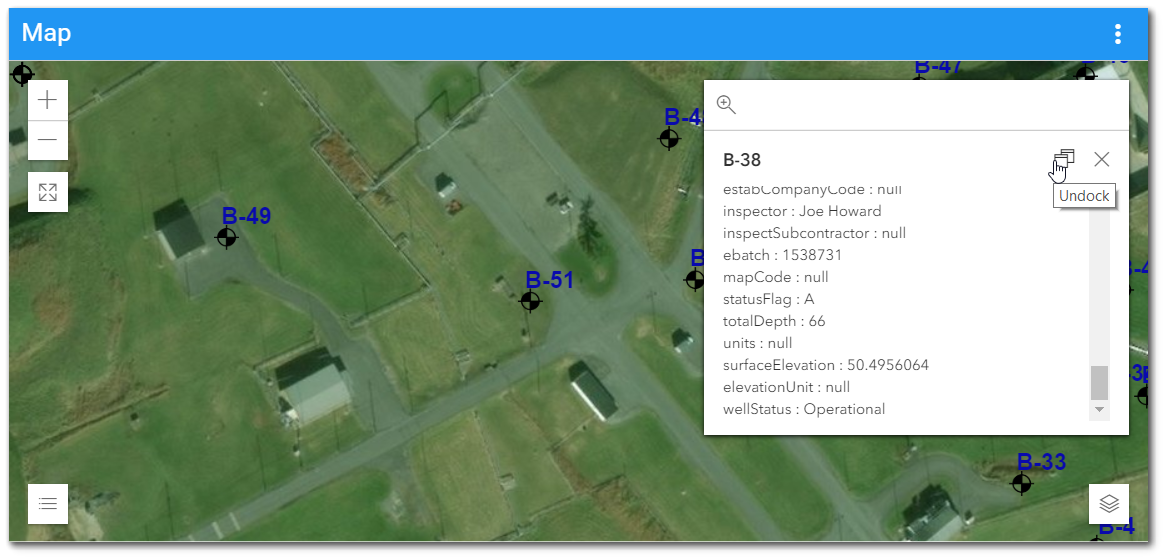Screen dimensions: 1164x558
Task: Click the zoom-to magnifier in popup
Action: pos(726,105)
